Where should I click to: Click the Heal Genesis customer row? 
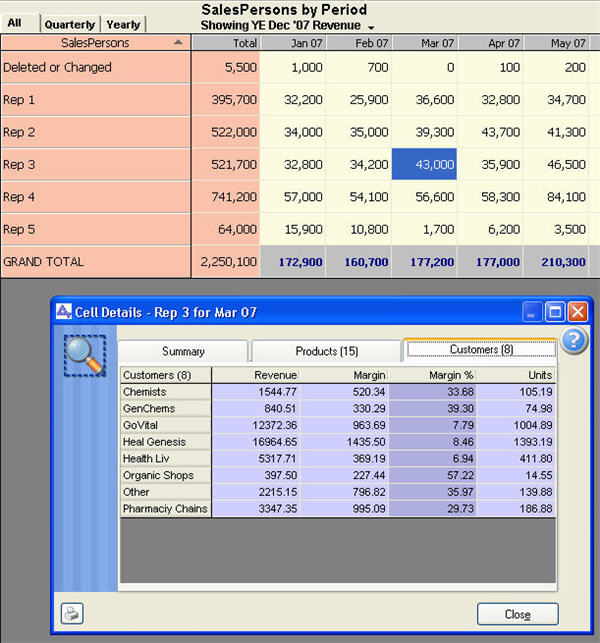166,442
